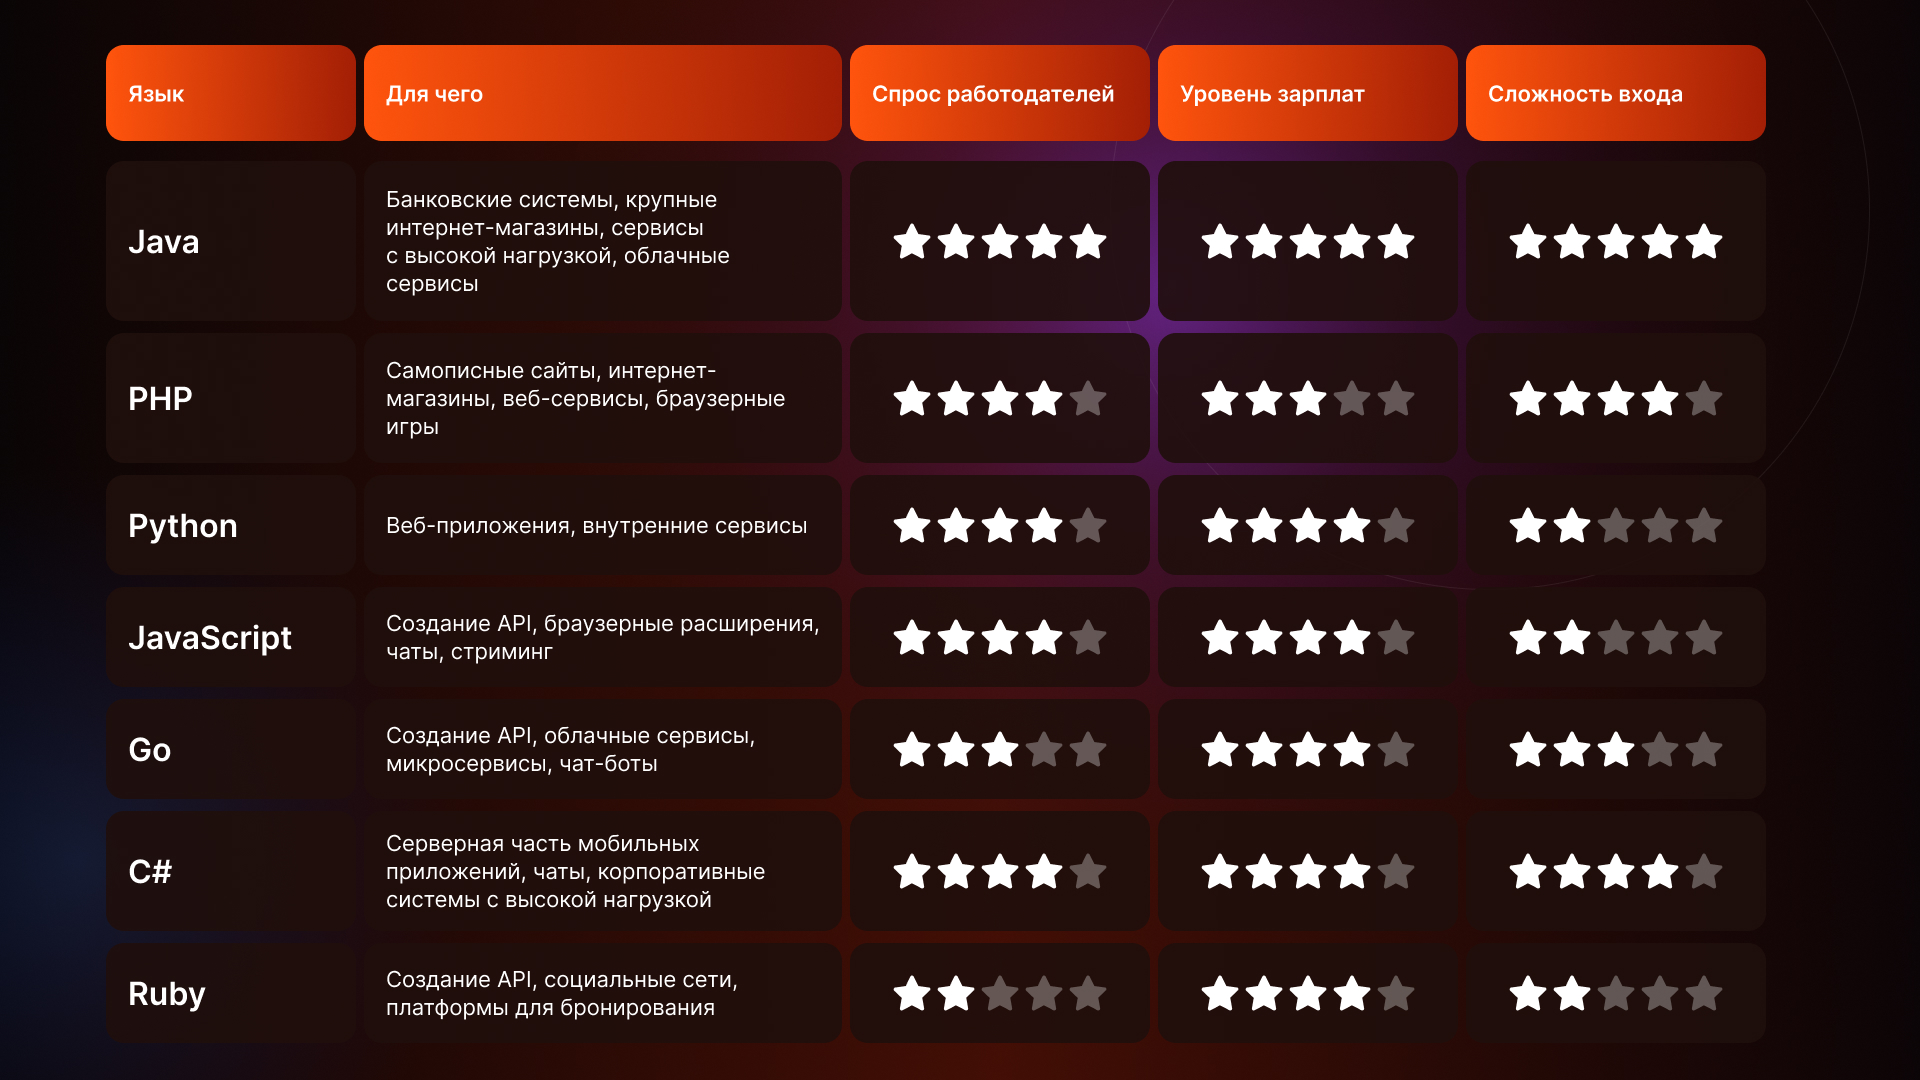Click the fifth star in Java entry difficulty

pos(1704,241)
